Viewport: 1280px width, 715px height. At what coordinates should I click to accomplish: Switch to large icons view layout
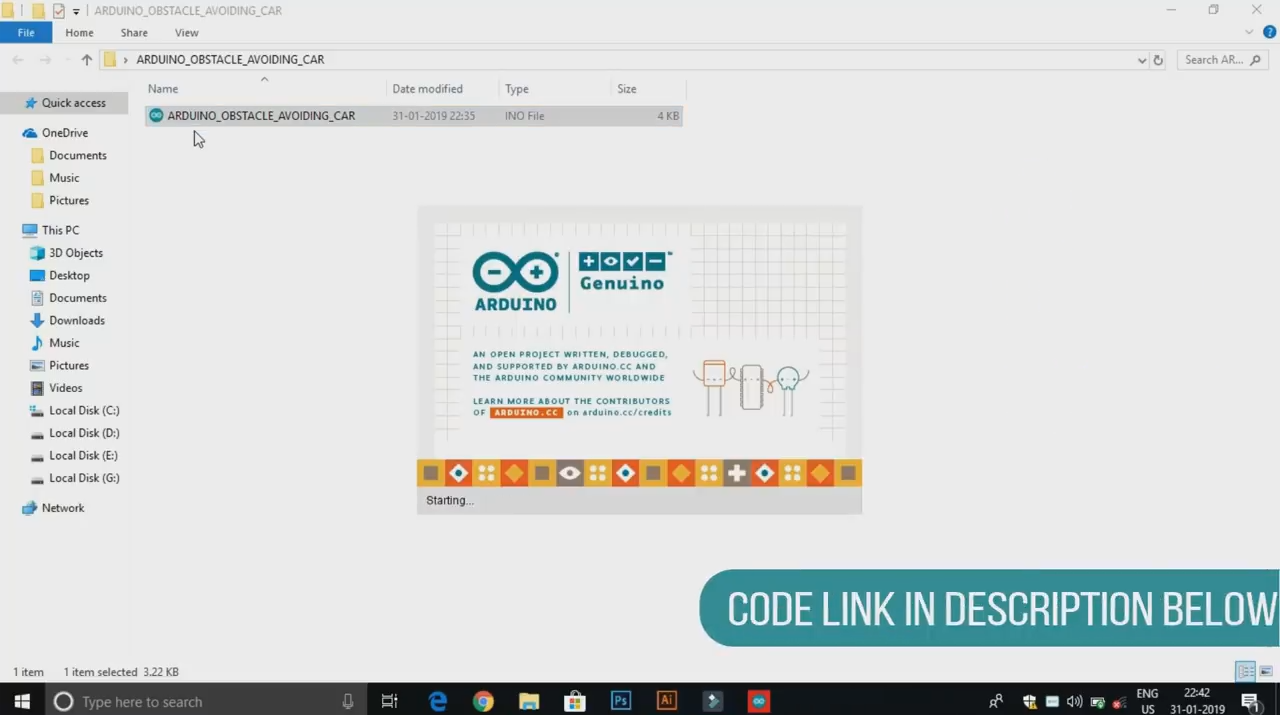coord(1266,671)
